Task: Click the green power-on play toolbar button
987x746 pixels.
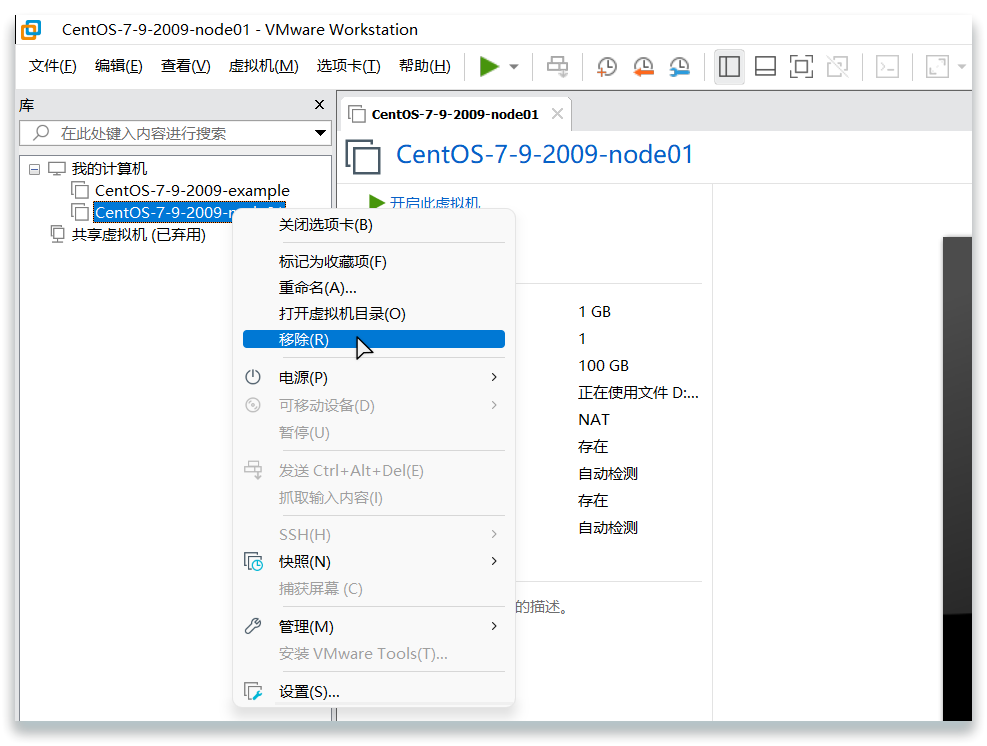Action: [489, 66]
